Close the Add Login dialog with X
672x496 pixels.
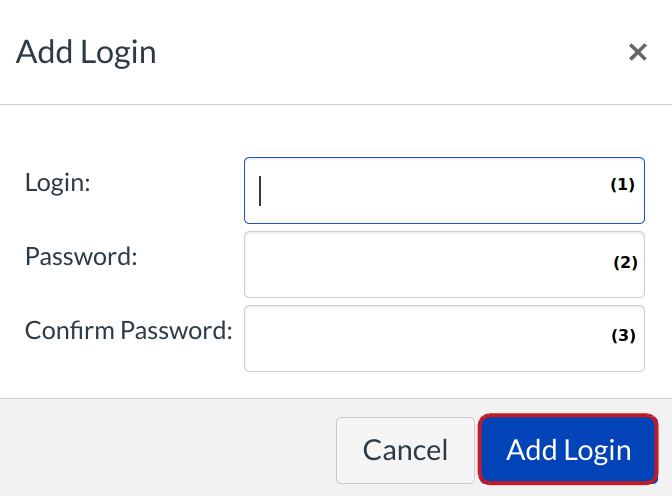tap(637, 53)
